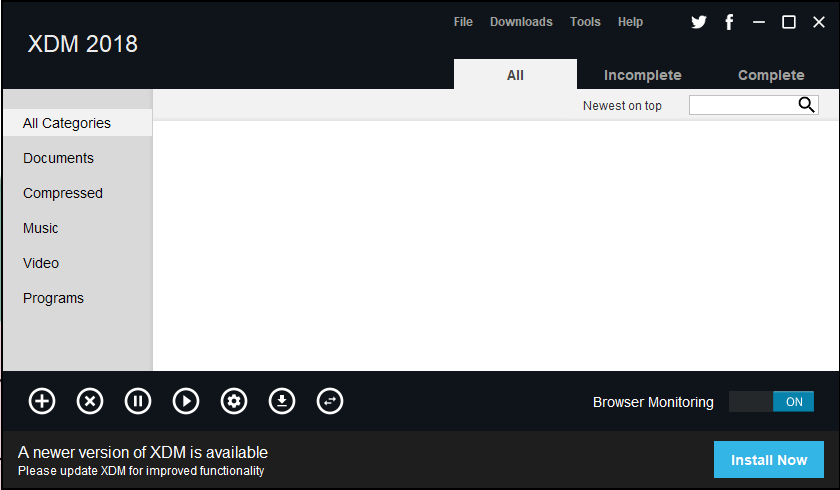Screen dimensions: 840x490
Task: Open the Newest on top sort option
Action: 622,105
